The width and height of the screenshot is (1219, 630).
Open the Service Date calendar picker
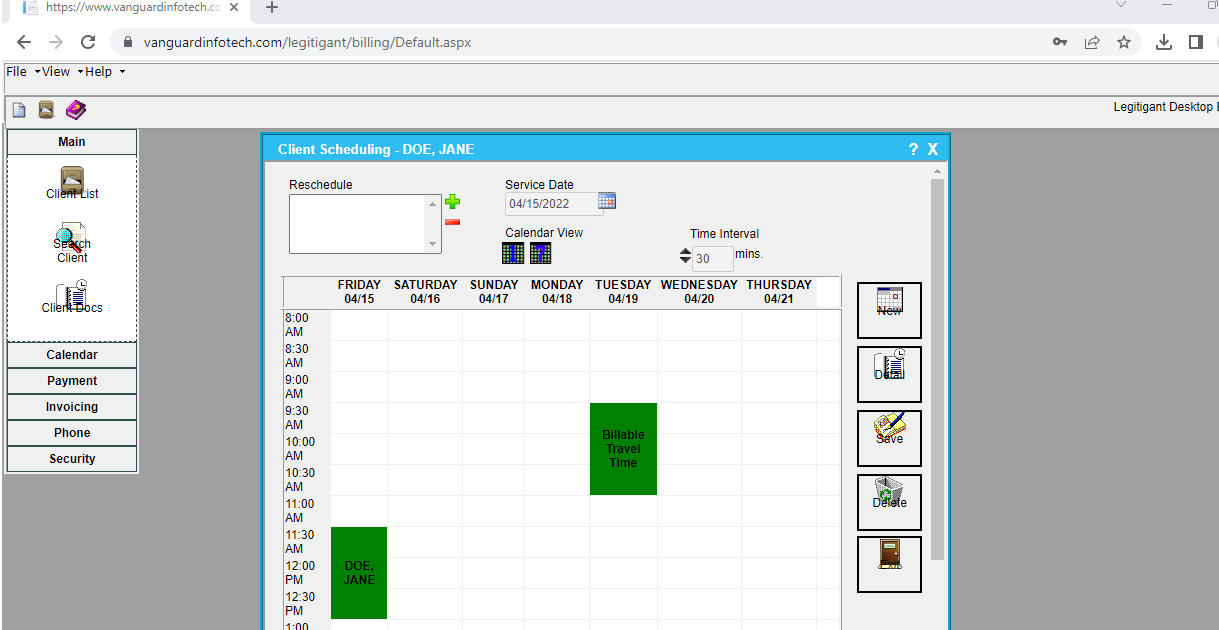point(607,201)
